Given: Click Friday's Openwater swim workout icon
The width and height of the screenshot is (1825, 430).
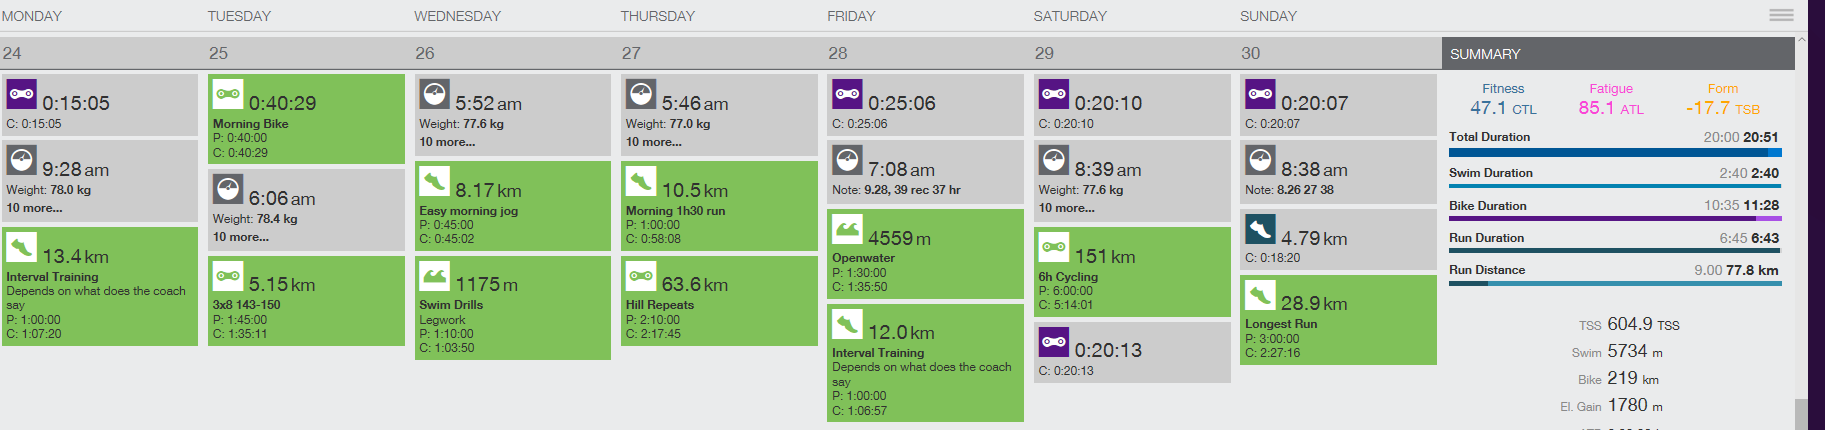Looking at the screenshot, I should (x=848, y=229).
